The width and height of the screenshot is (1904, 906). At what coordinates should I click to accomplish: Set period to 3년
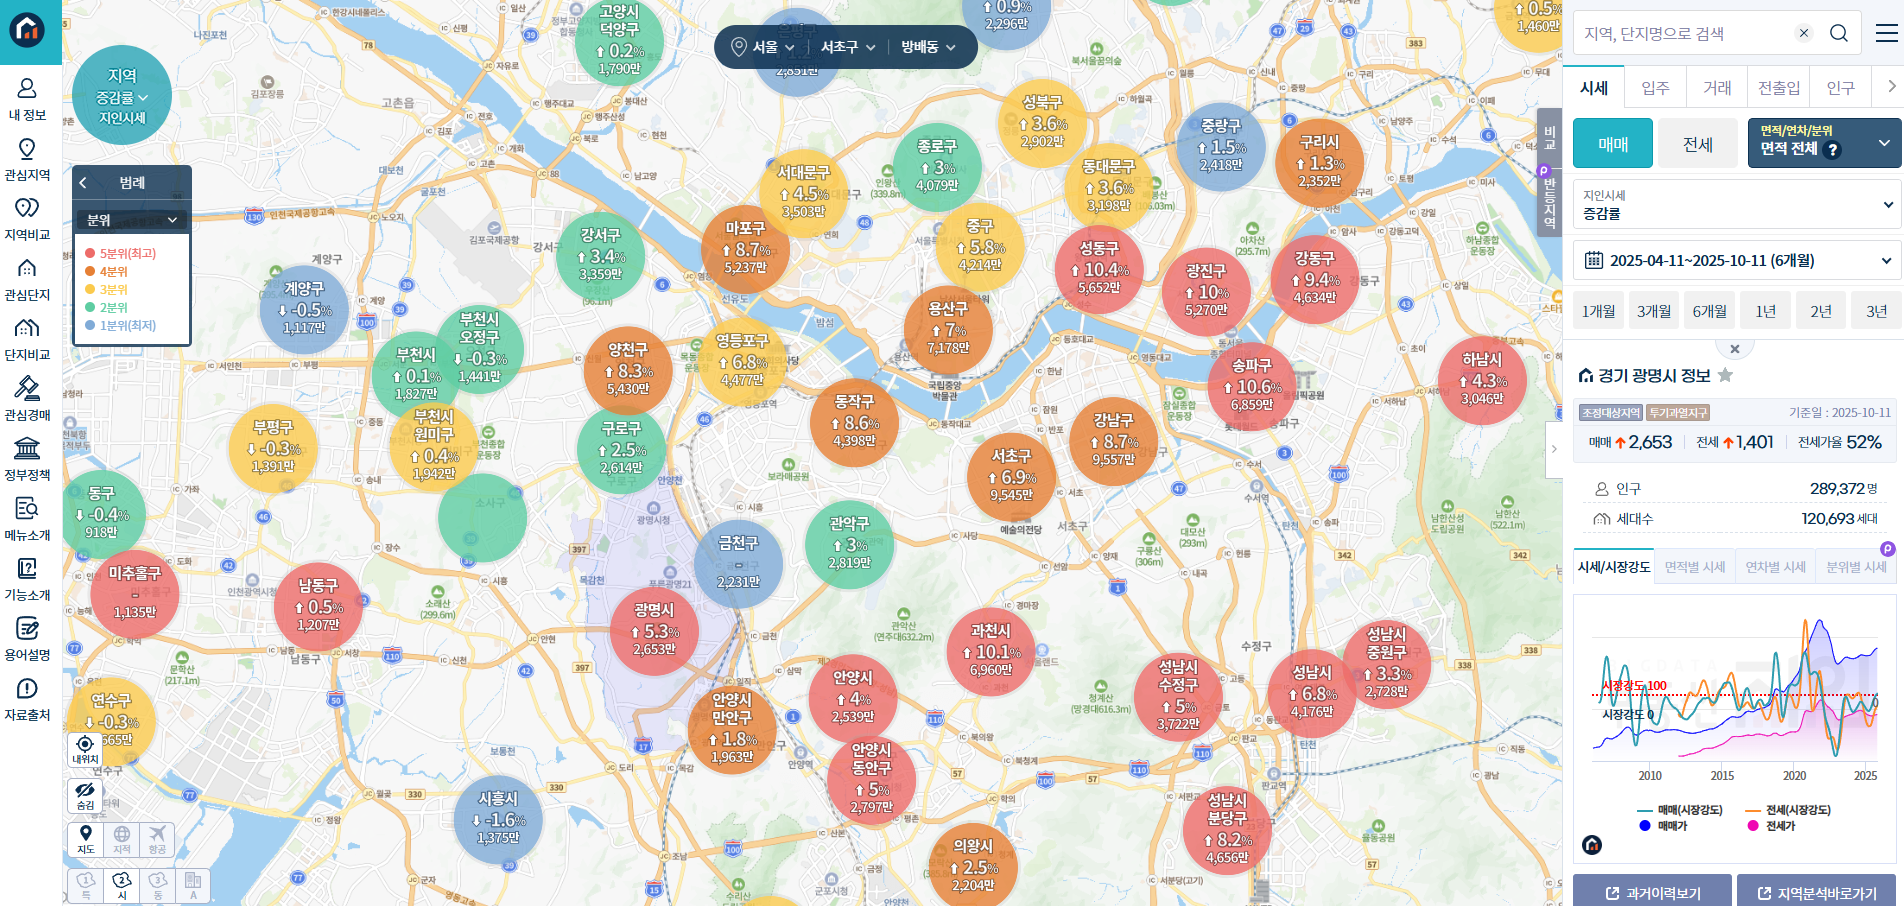click(x=1877, y=311)
